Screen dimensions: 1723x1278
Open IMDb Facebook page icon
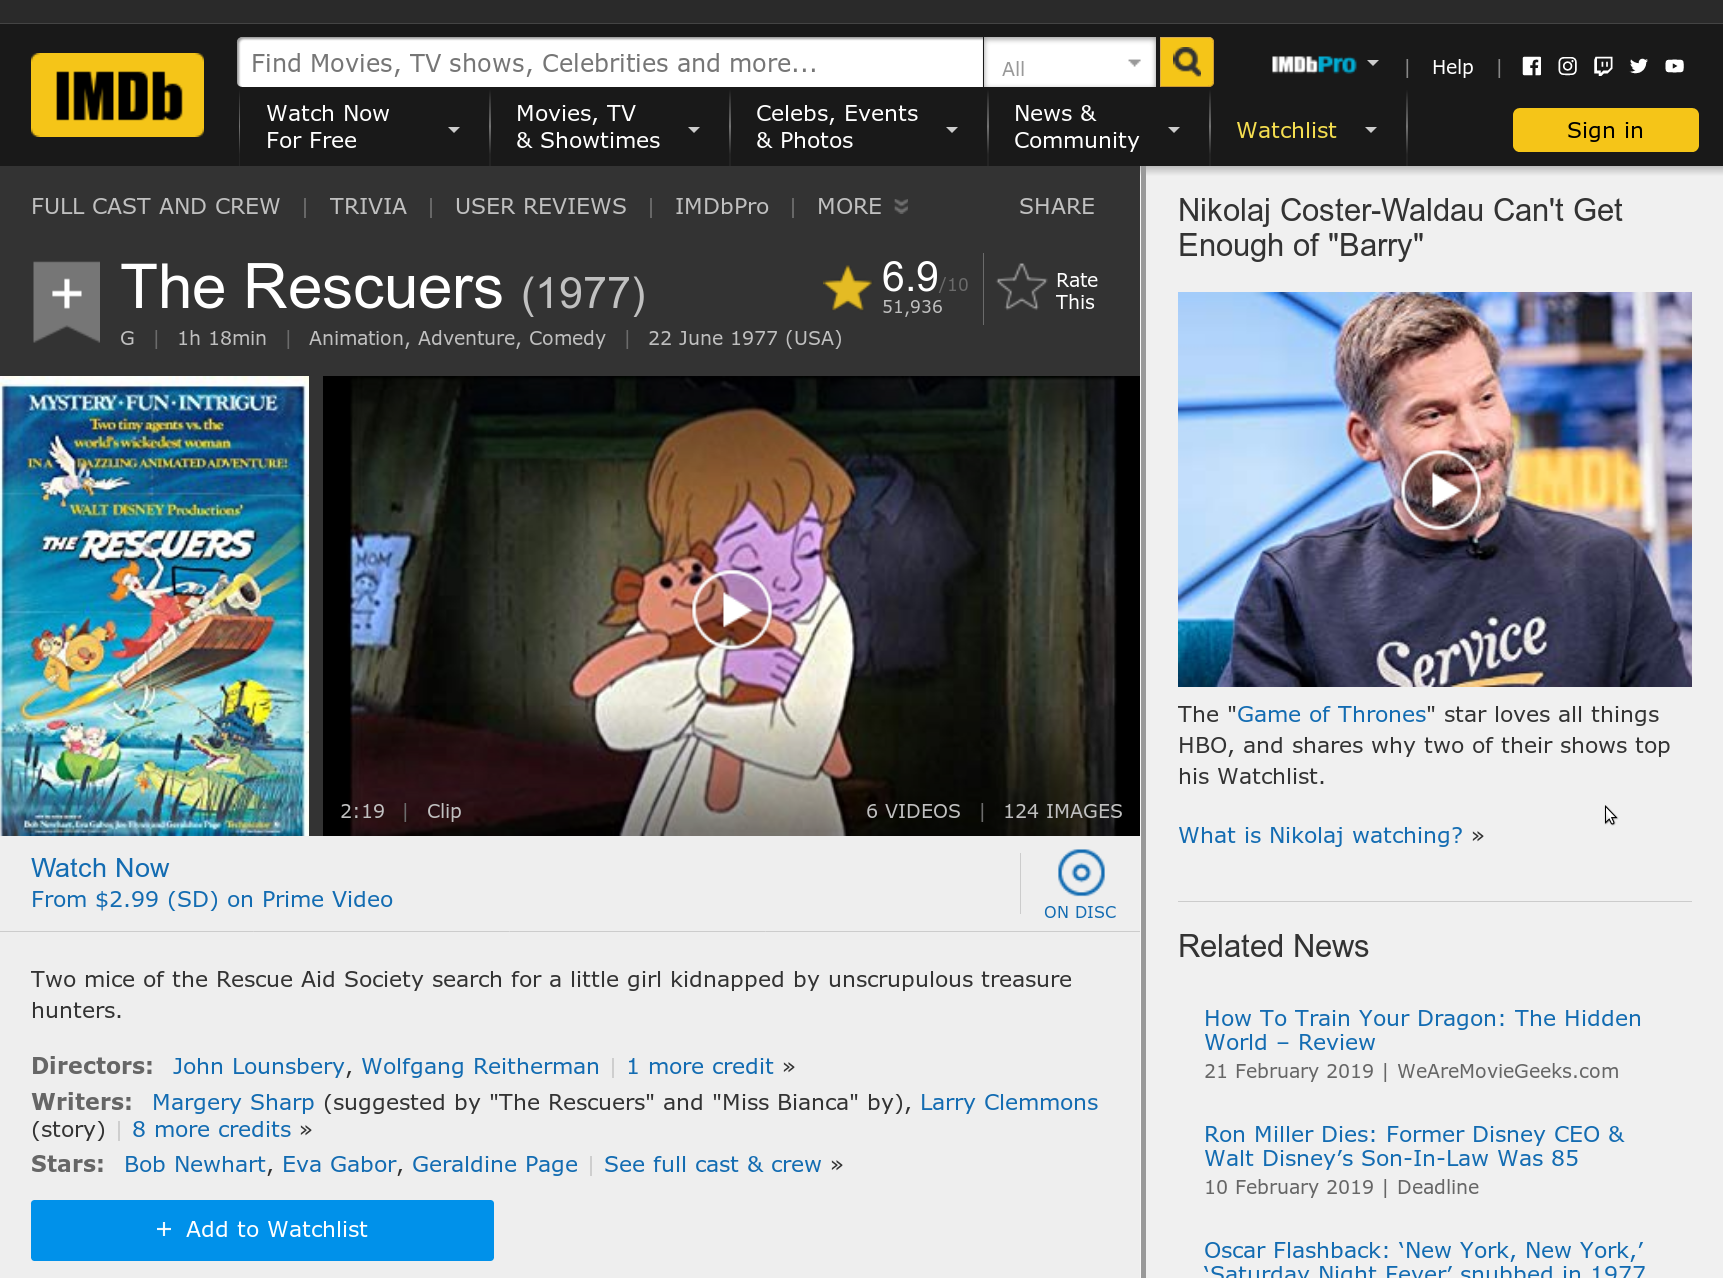tap(1531, 66)
